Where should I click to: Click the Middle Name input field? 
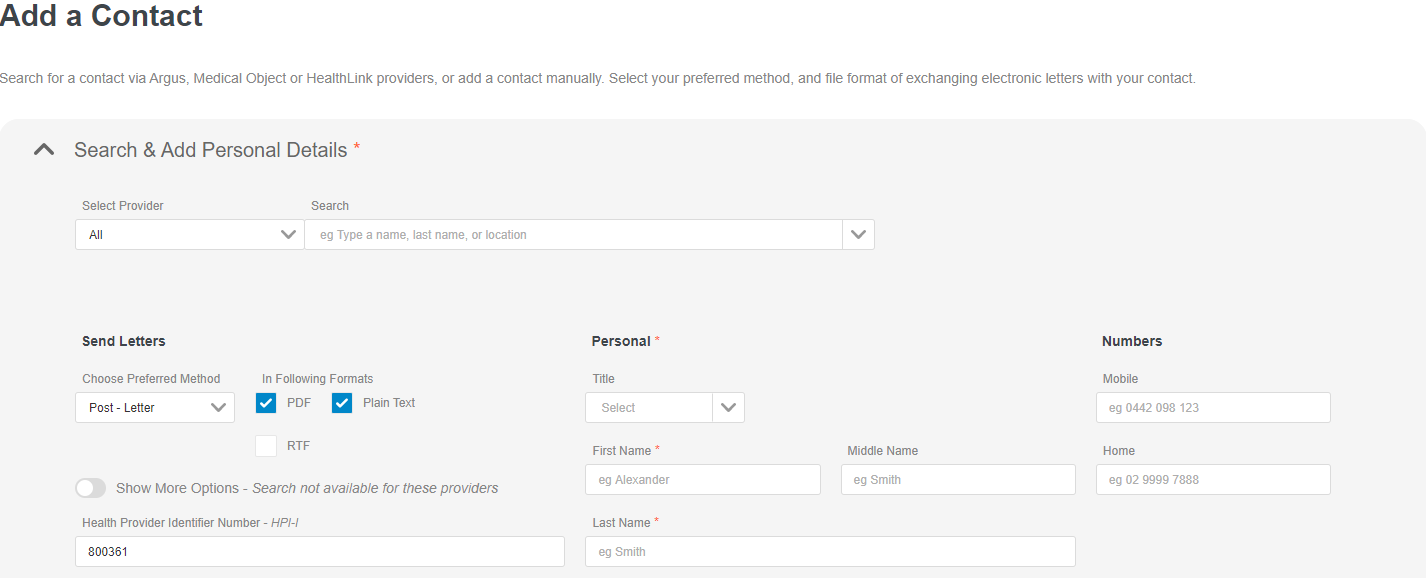click(958, 479)
